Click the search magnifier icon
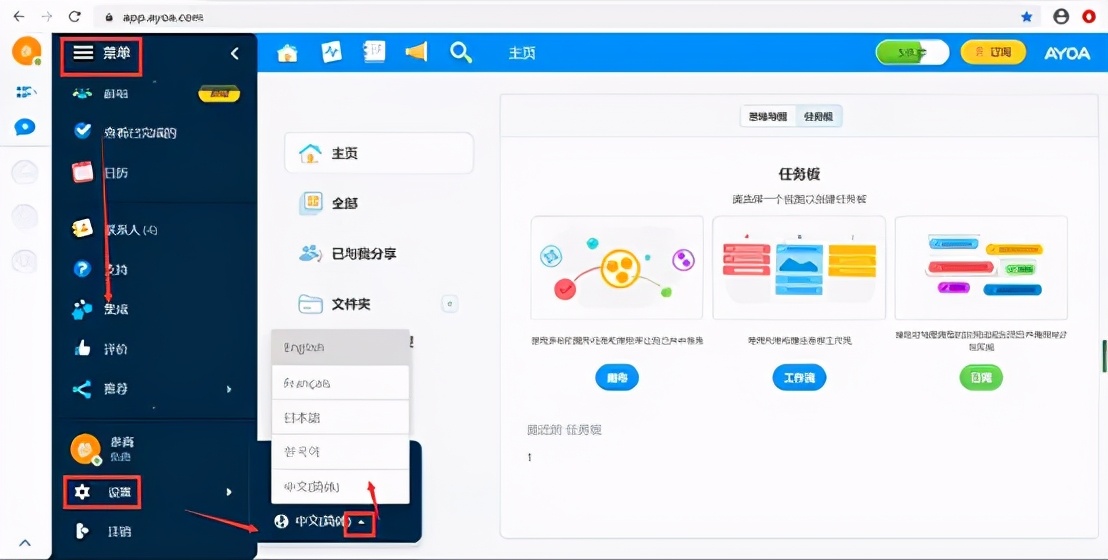 click(x=461, y=52)
